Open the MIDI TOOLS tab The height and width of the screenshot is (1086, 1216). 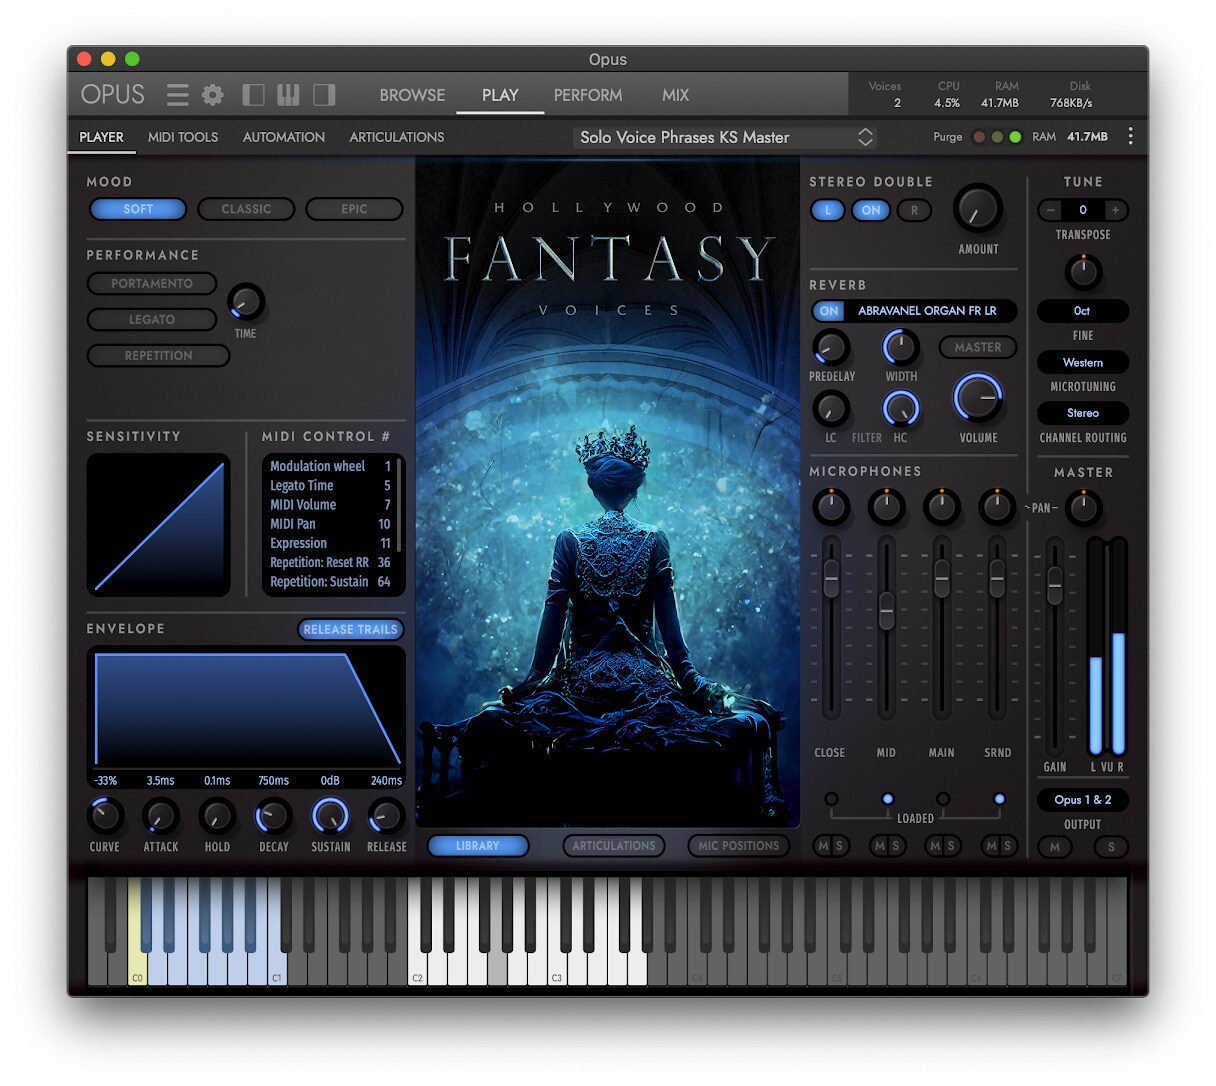183,137
